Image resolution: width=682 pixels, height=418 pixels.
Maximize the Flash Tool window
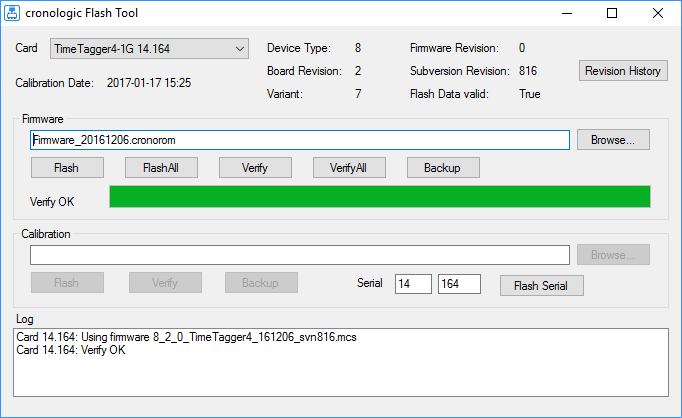pyautogui.click(x=612, y=13)
